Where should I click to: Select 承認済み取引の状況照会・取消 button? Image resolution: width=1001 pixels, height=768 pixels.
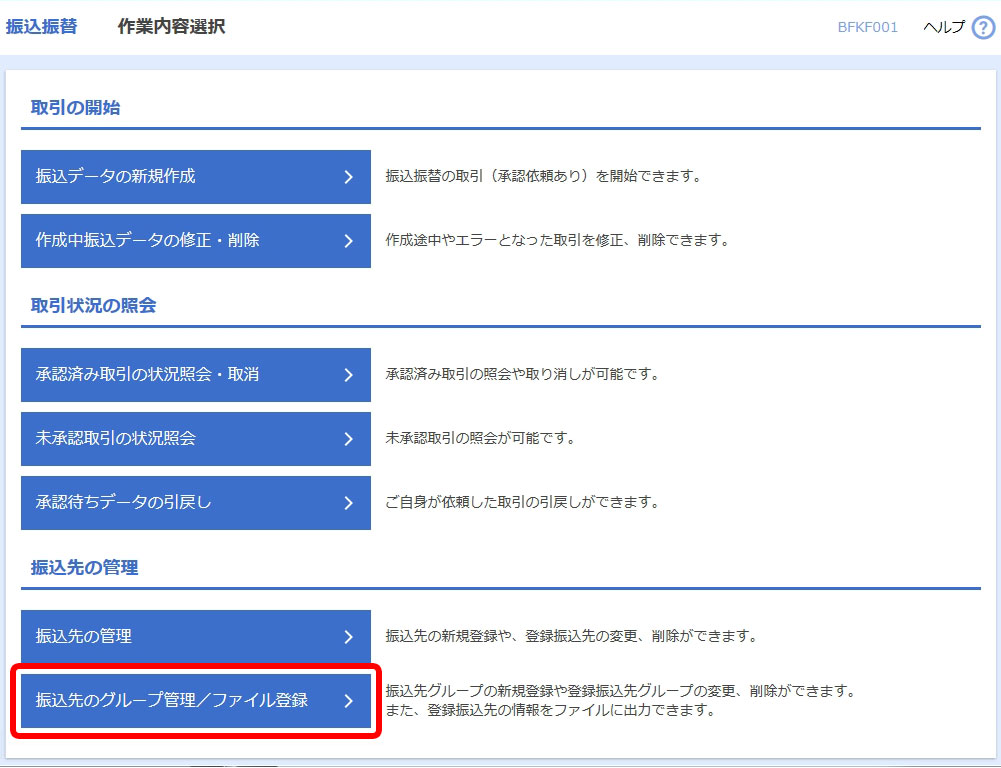coord(196,375)
